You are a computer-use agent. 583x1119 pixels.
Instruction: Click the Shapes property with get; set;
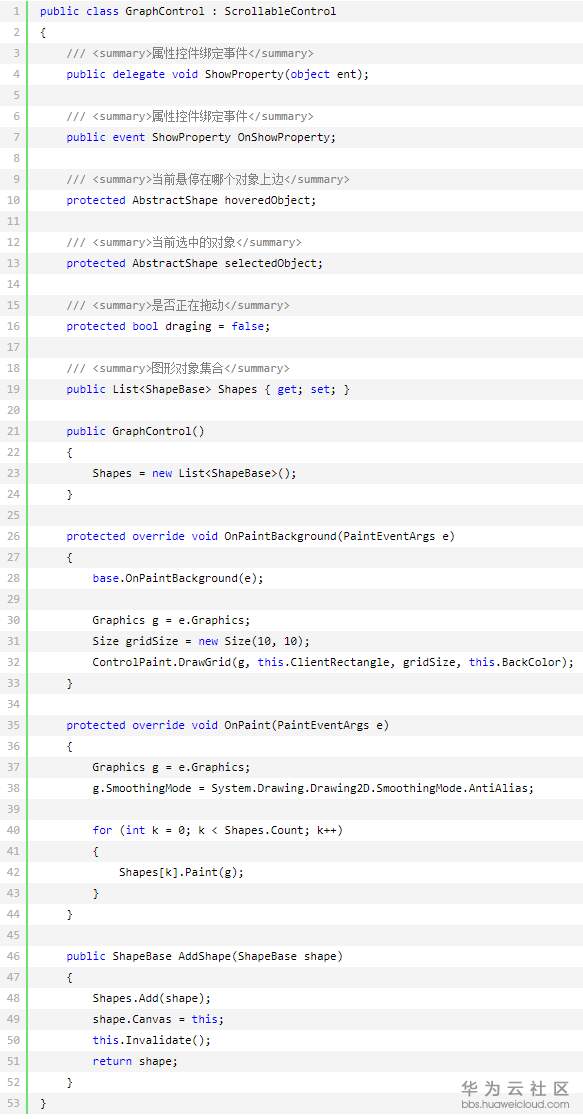click(208, 390)
